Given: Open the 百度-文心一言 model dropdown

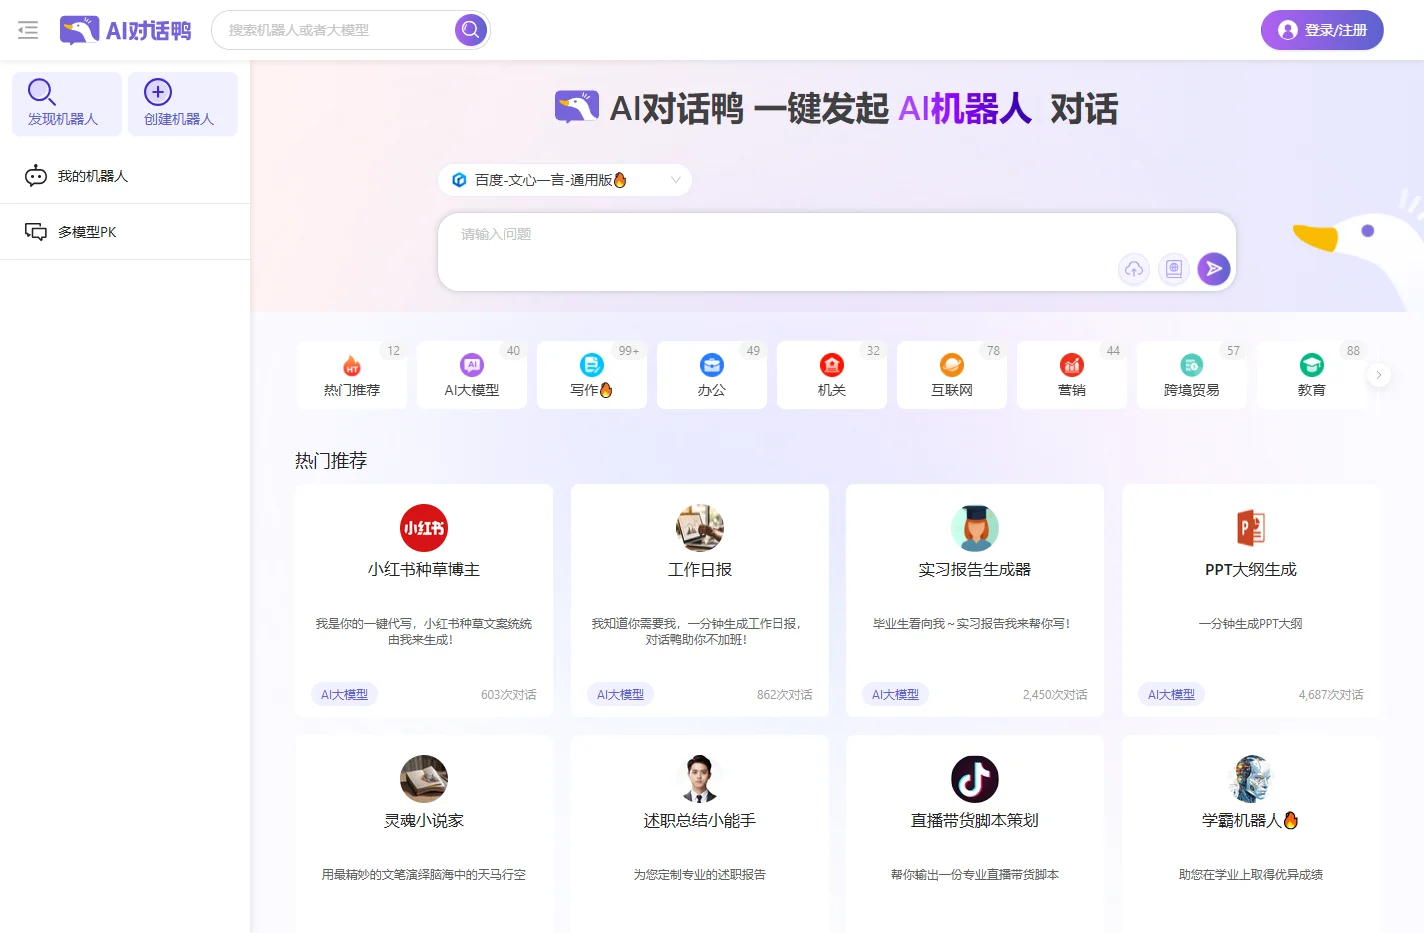Looking at the screenshot, I should pos(565,180).
